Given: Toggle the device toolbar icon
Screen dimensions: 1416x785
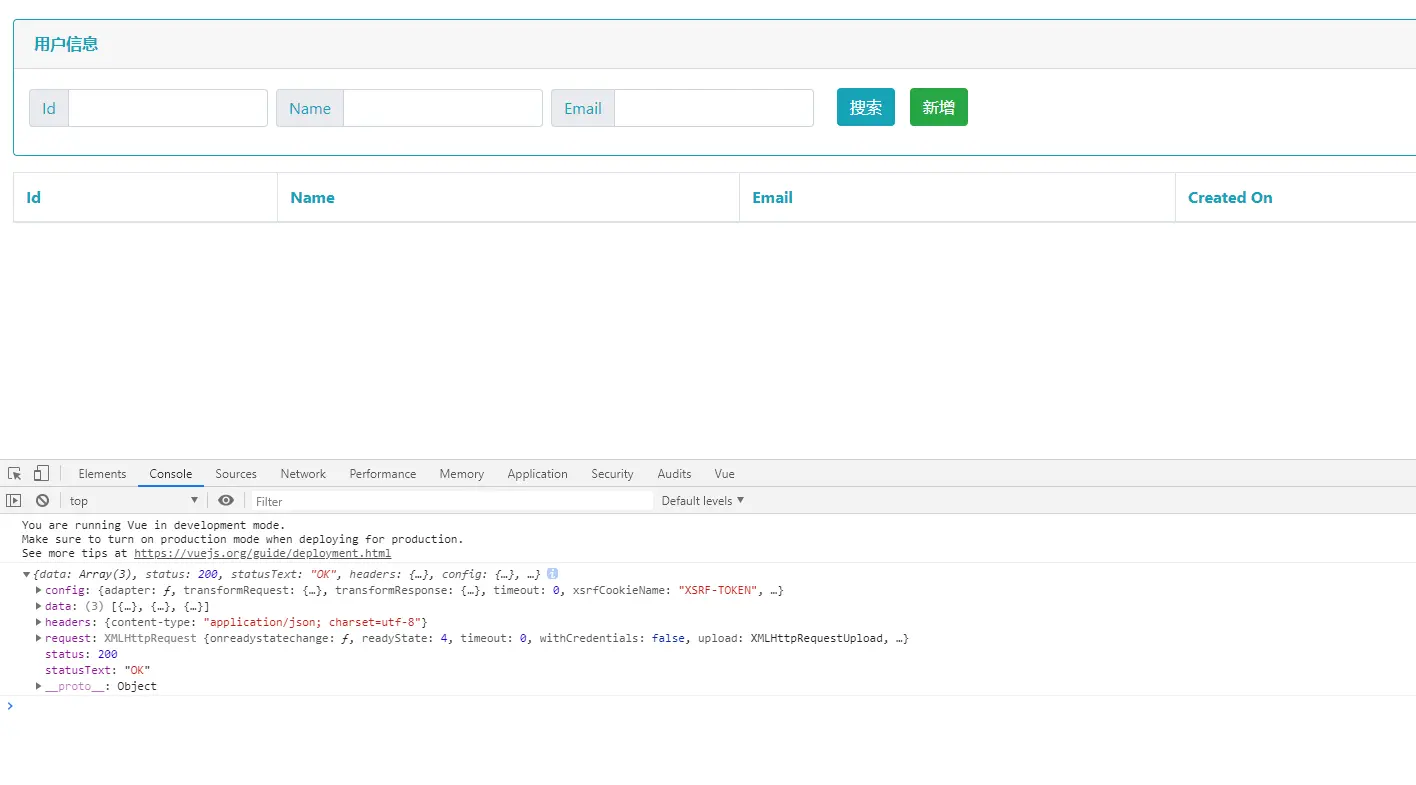Looking at the screenshot, I should (41, 474).
